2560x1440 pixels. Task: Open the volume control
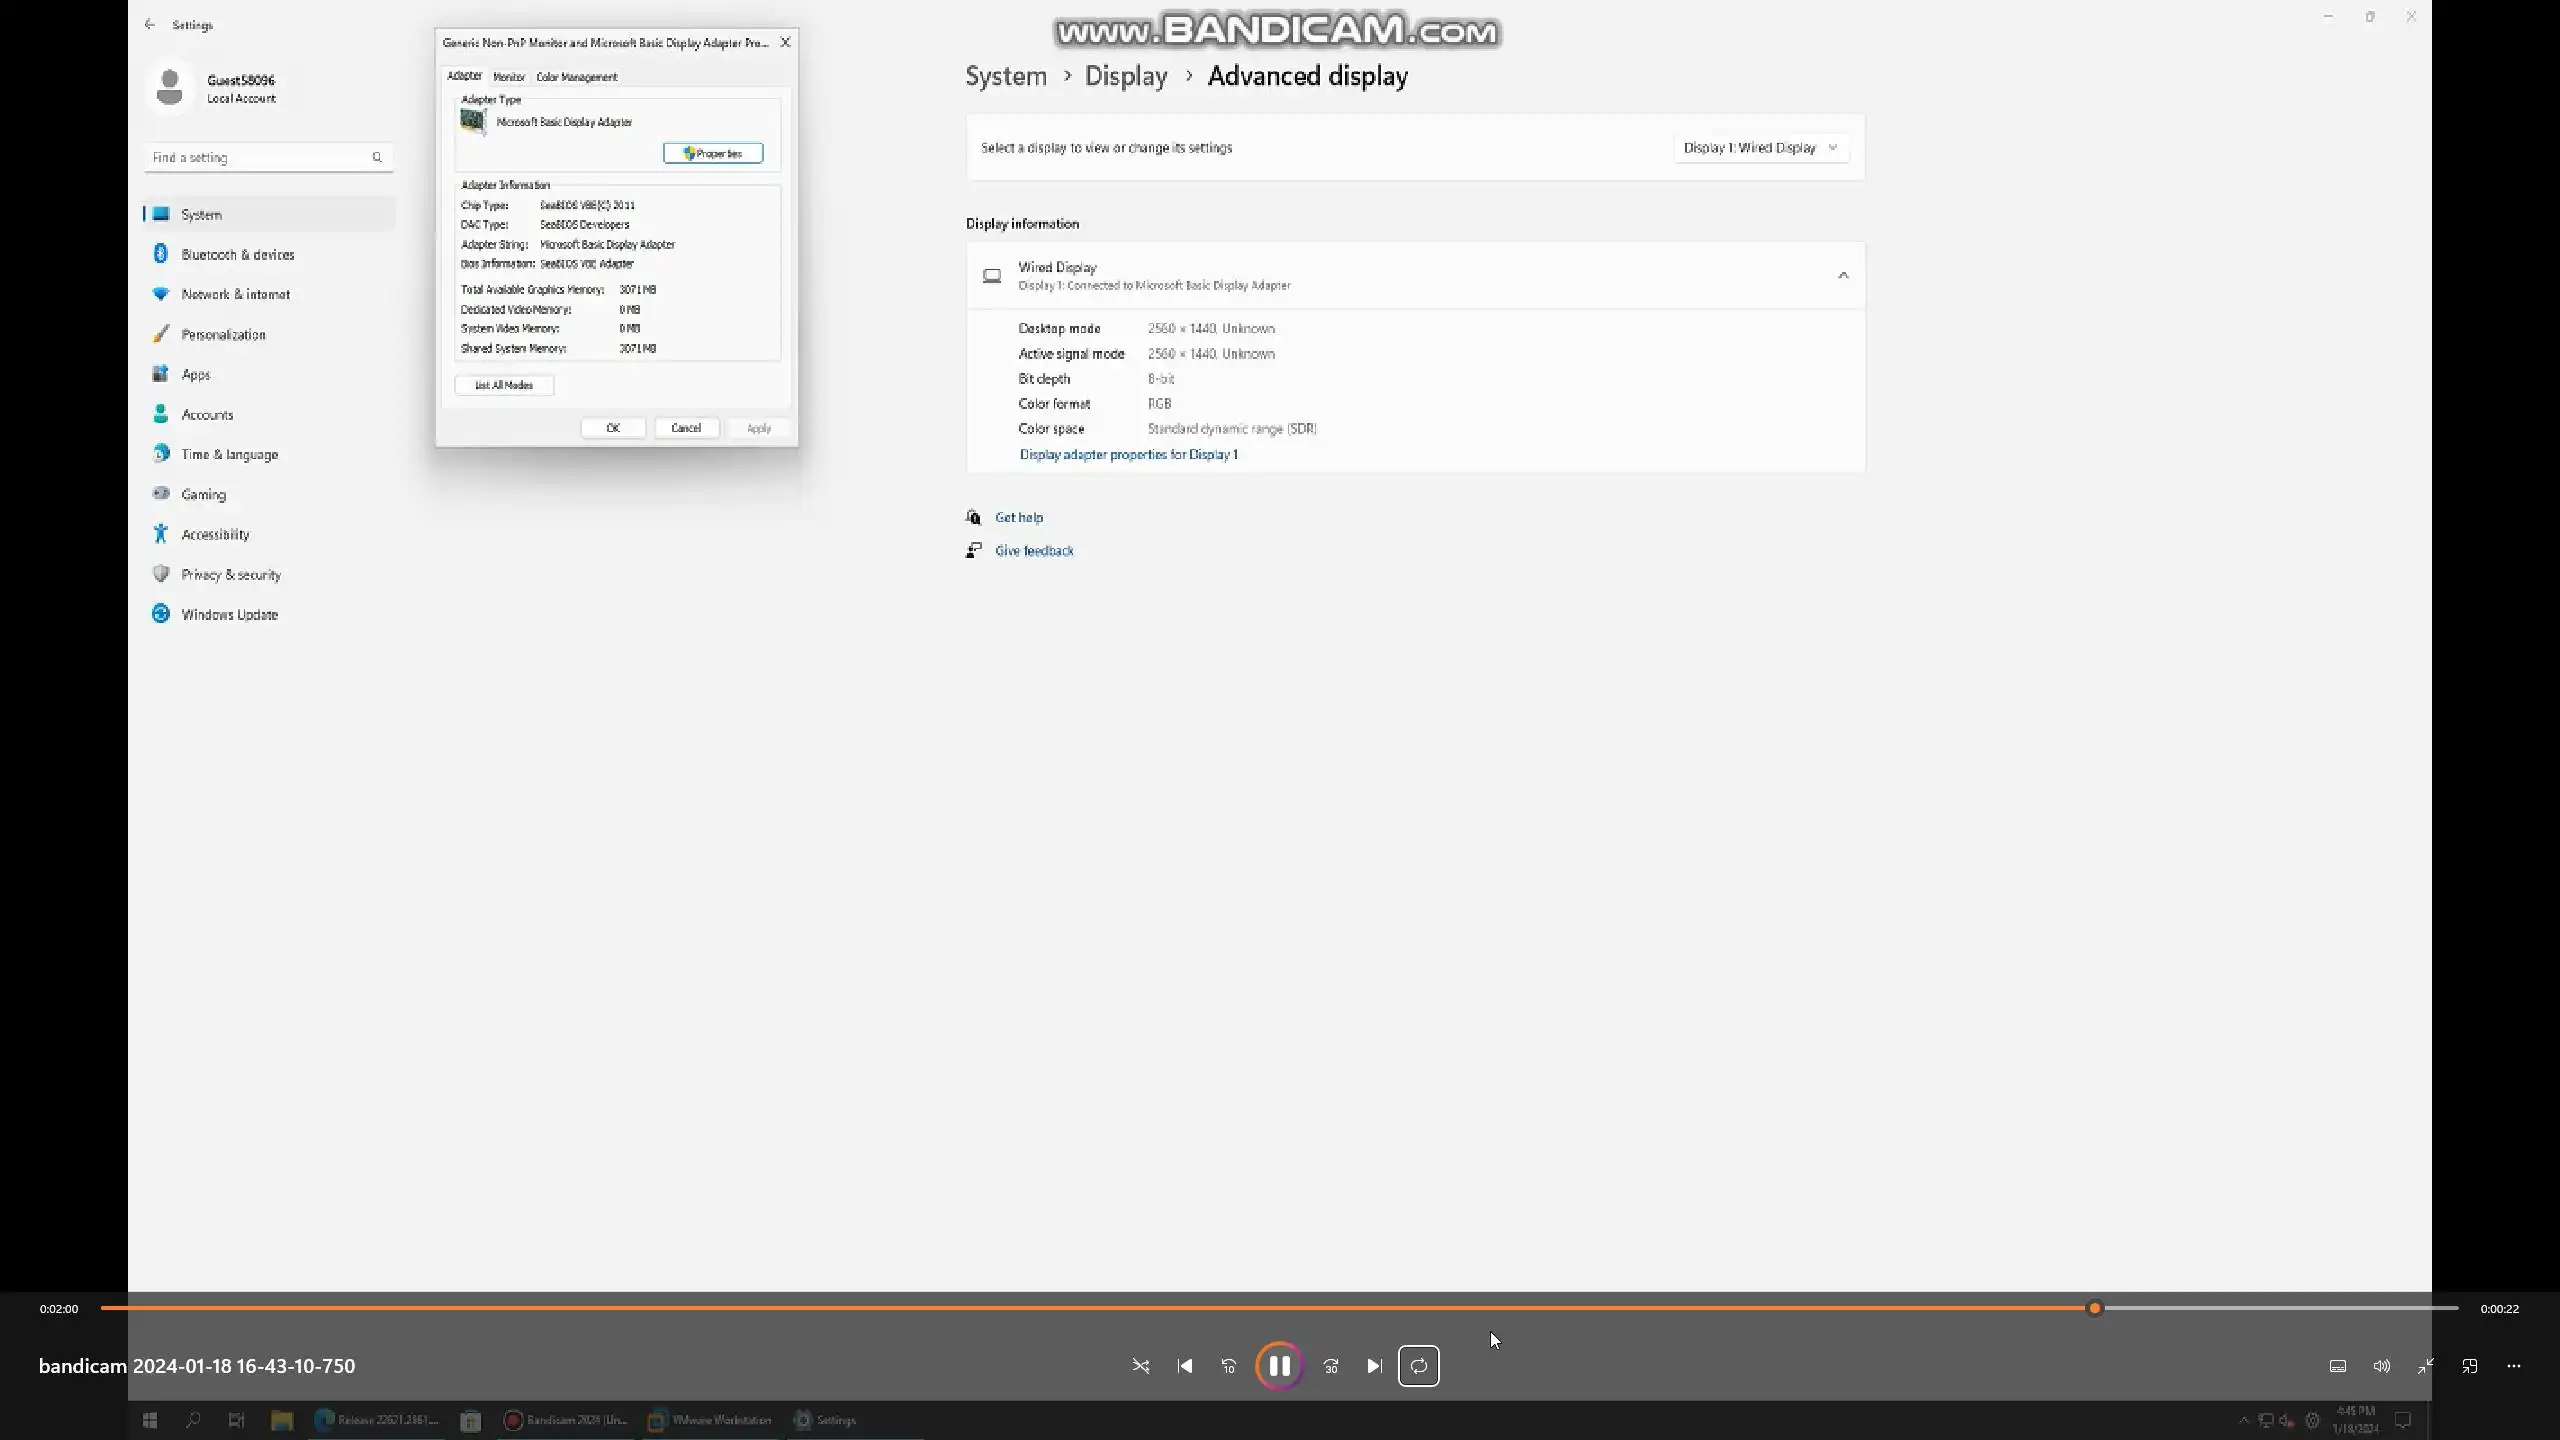click(2382, 1366)
